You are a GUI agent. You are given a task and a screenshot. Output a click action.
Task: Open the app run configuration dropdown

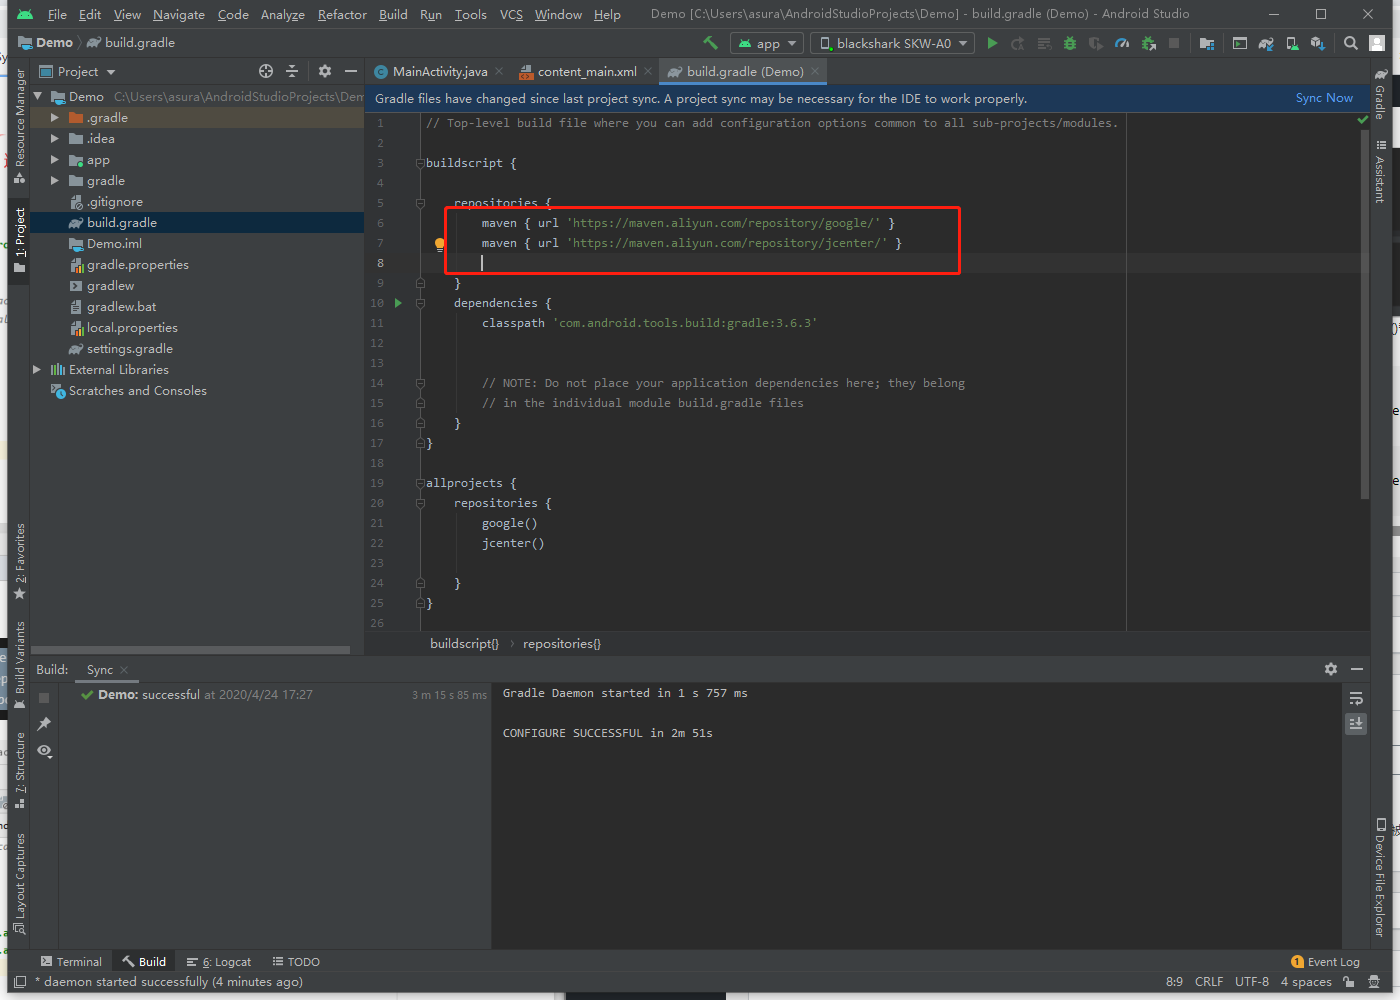767,43
